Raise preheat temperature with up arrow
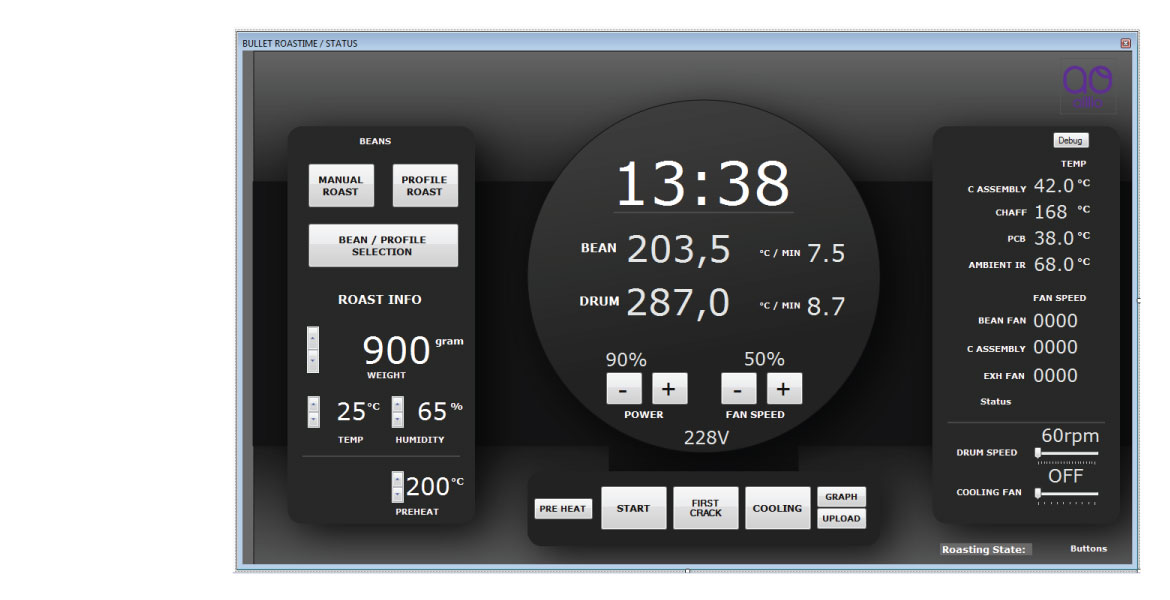Image resolution: width=1170 pixels, height=600 pixels. pos(397,479)
